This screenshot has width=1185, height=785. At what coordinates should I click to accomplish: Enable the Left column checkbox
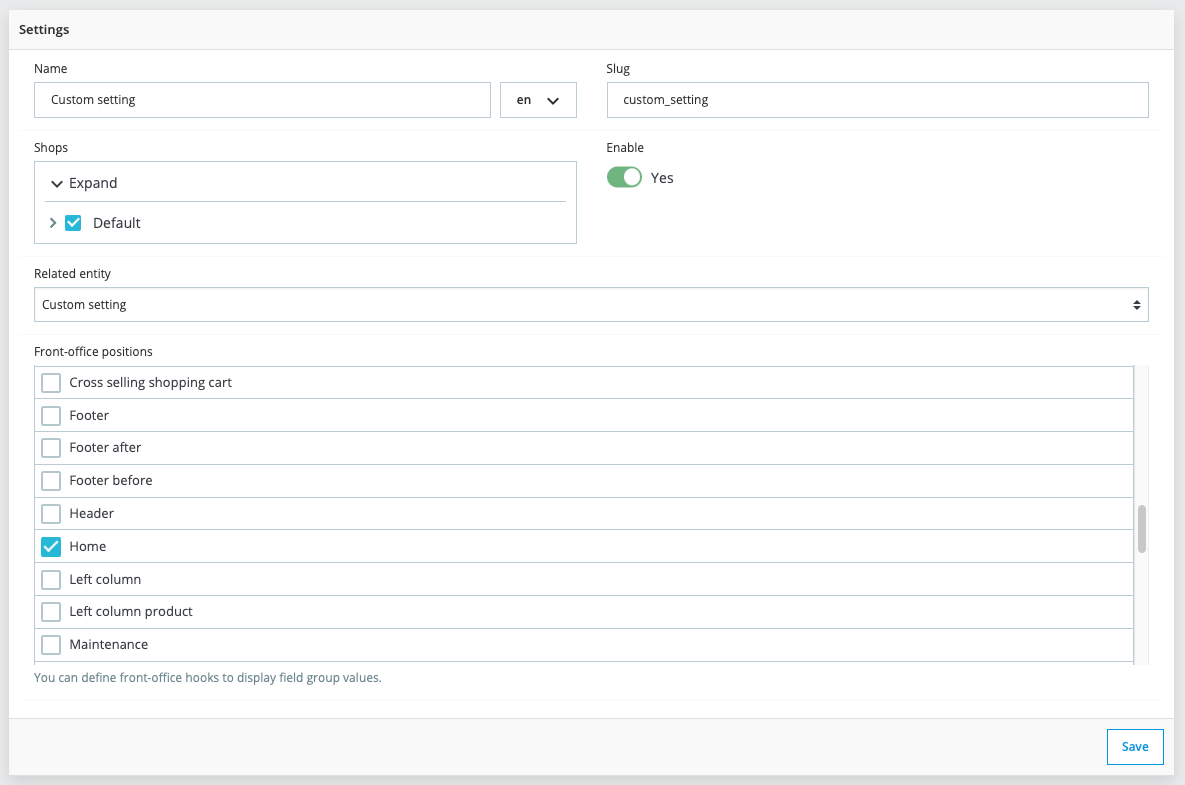51,580
